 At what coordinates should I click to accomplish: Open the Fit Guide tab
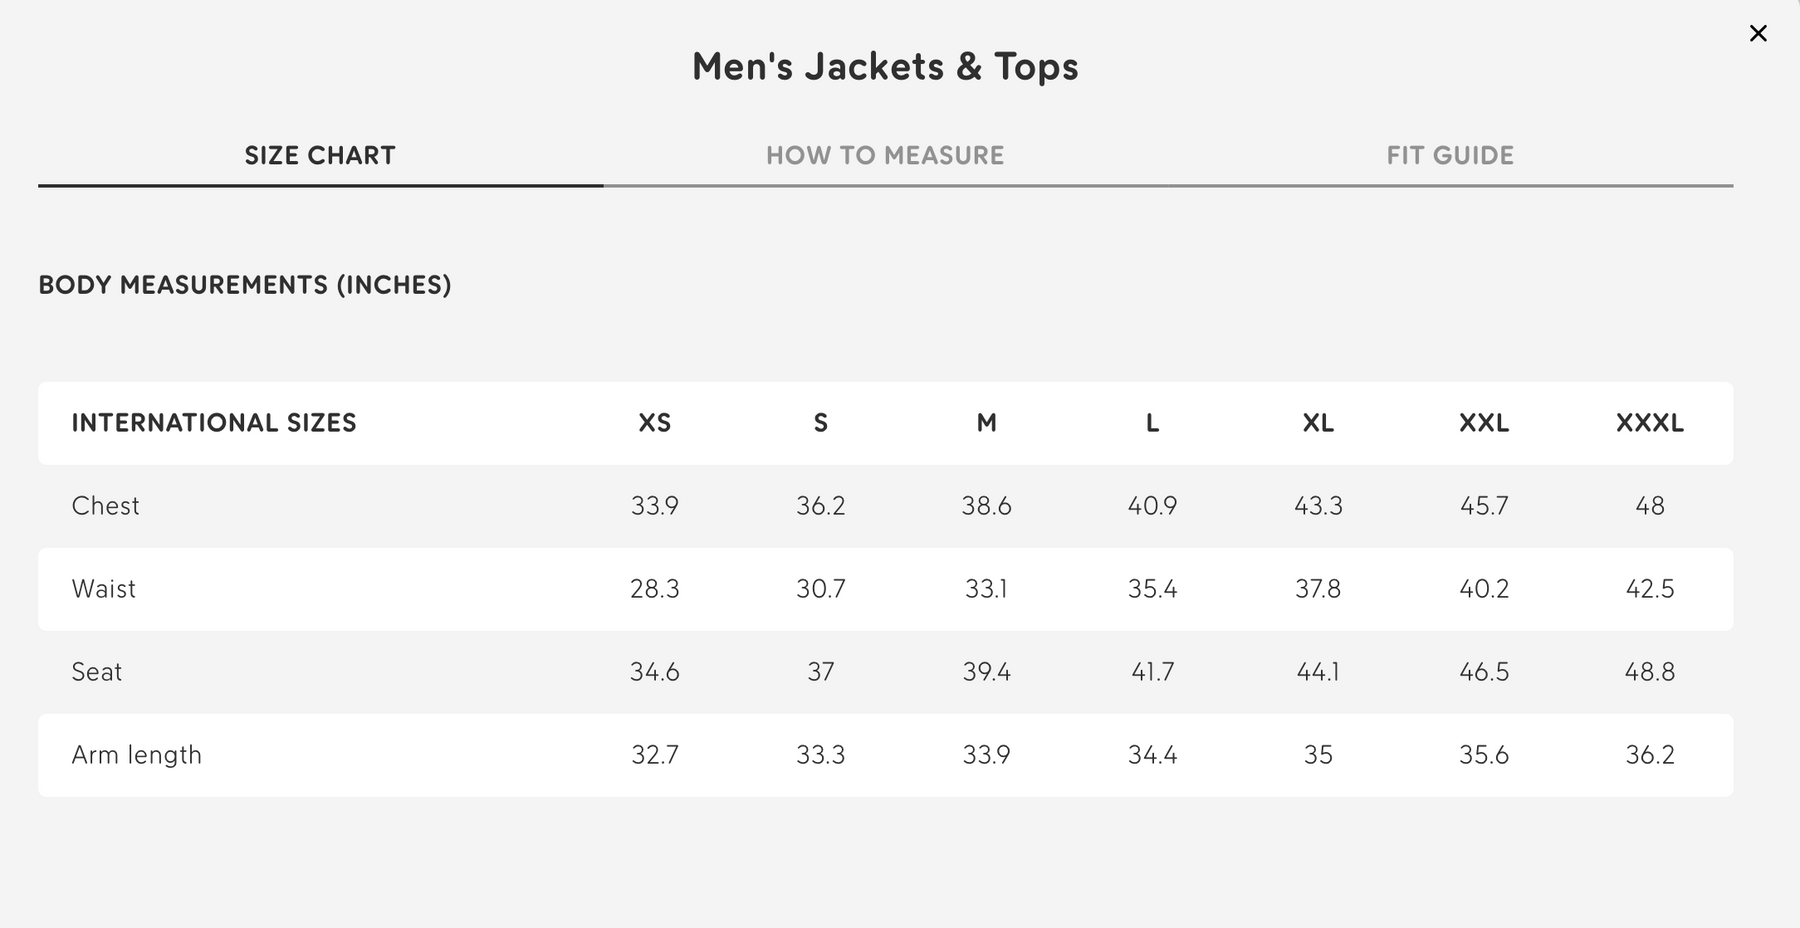click(x=1450, y=156)
